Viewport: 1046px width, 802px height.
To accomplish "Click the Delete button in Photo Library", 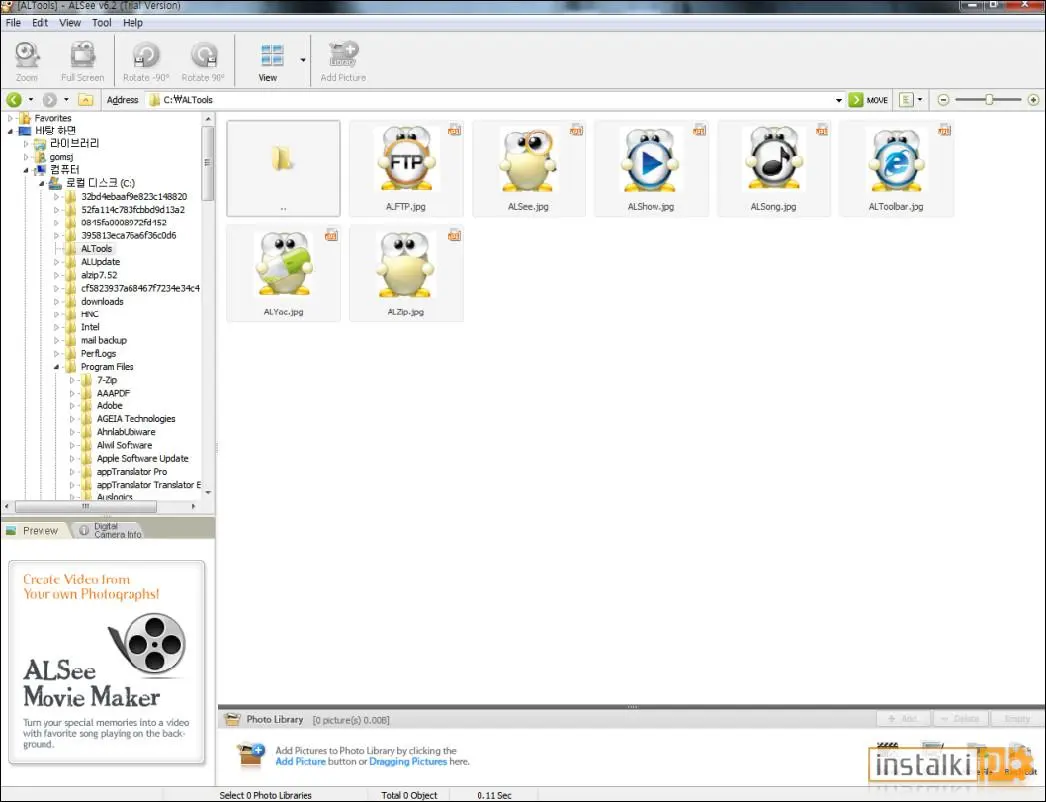I will pos(959,719).
